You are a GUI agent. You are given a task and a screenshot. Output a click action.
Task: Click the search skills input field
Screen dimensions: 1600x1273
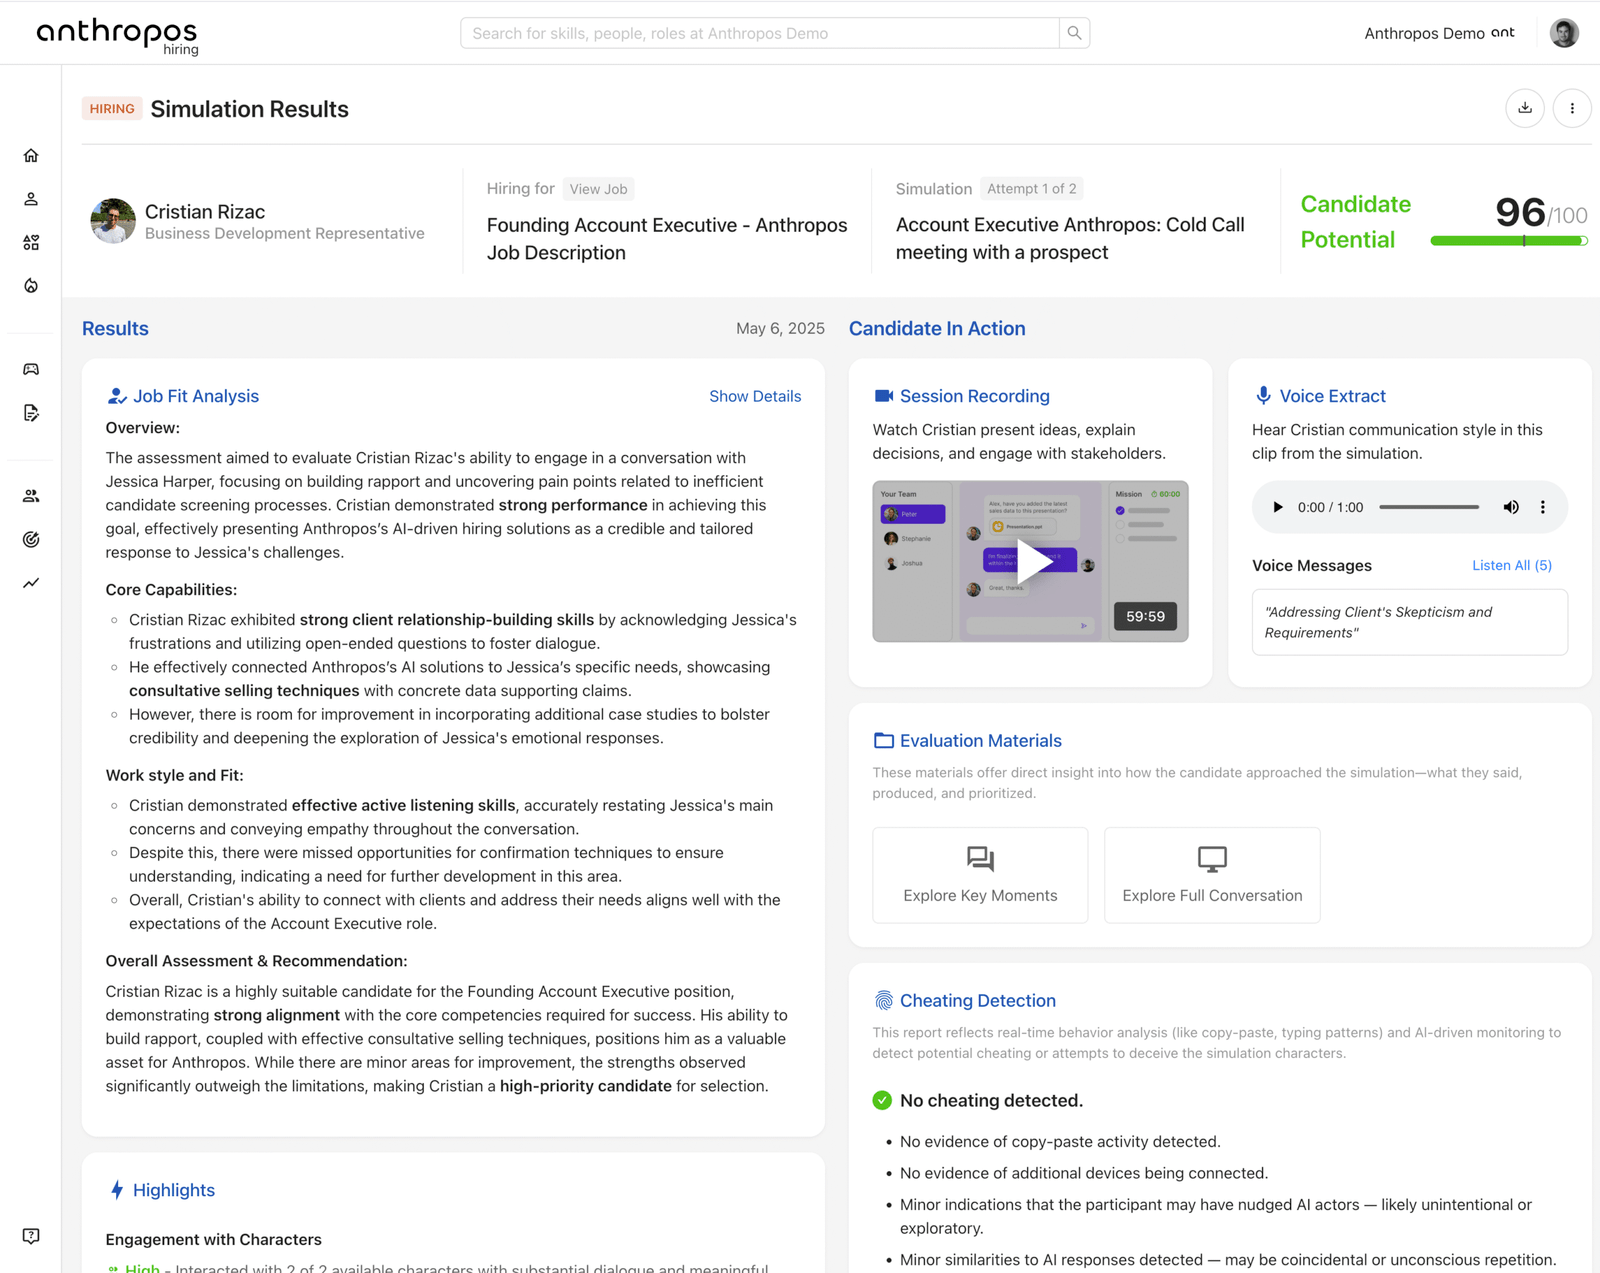[760, 33]
